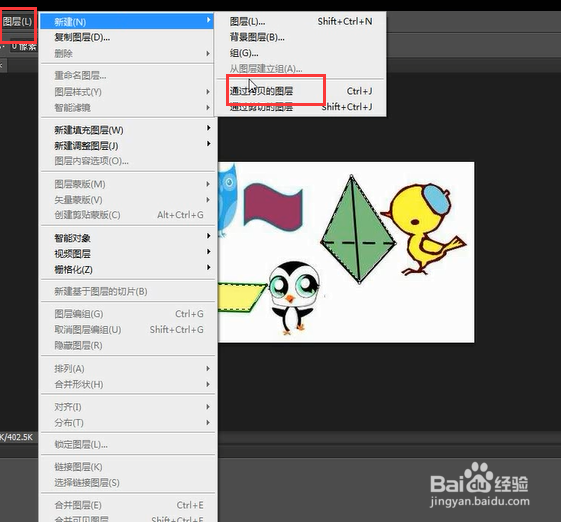Open 栅格化(Z) submenu

(x=127, y=269)
